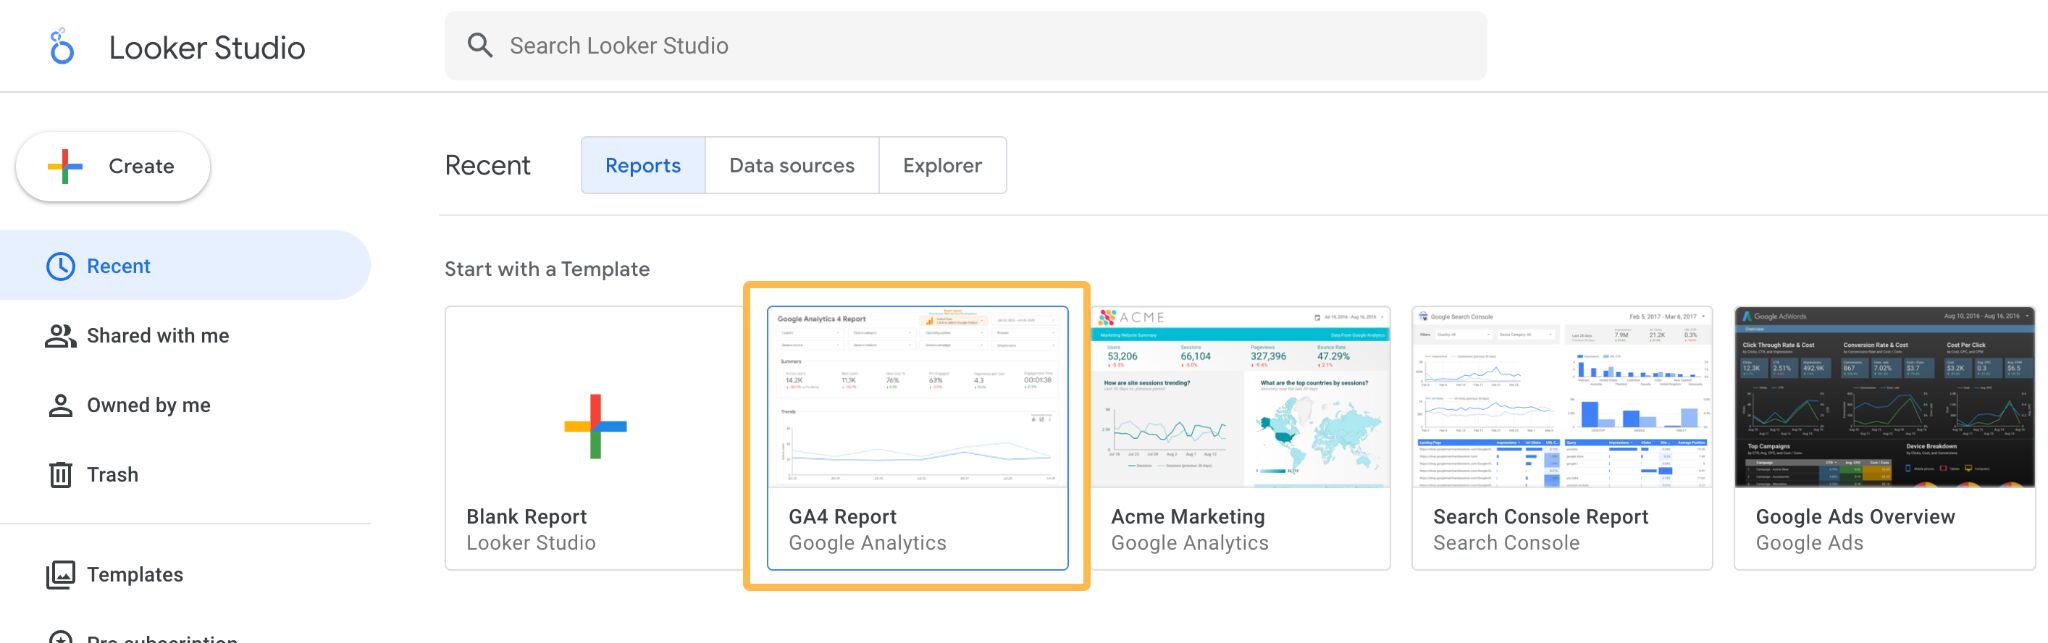Click the colorful plus icon on Create
The height and width of the screenshot is (643, 2048).
pyautogui.click(x=65, y=166)
